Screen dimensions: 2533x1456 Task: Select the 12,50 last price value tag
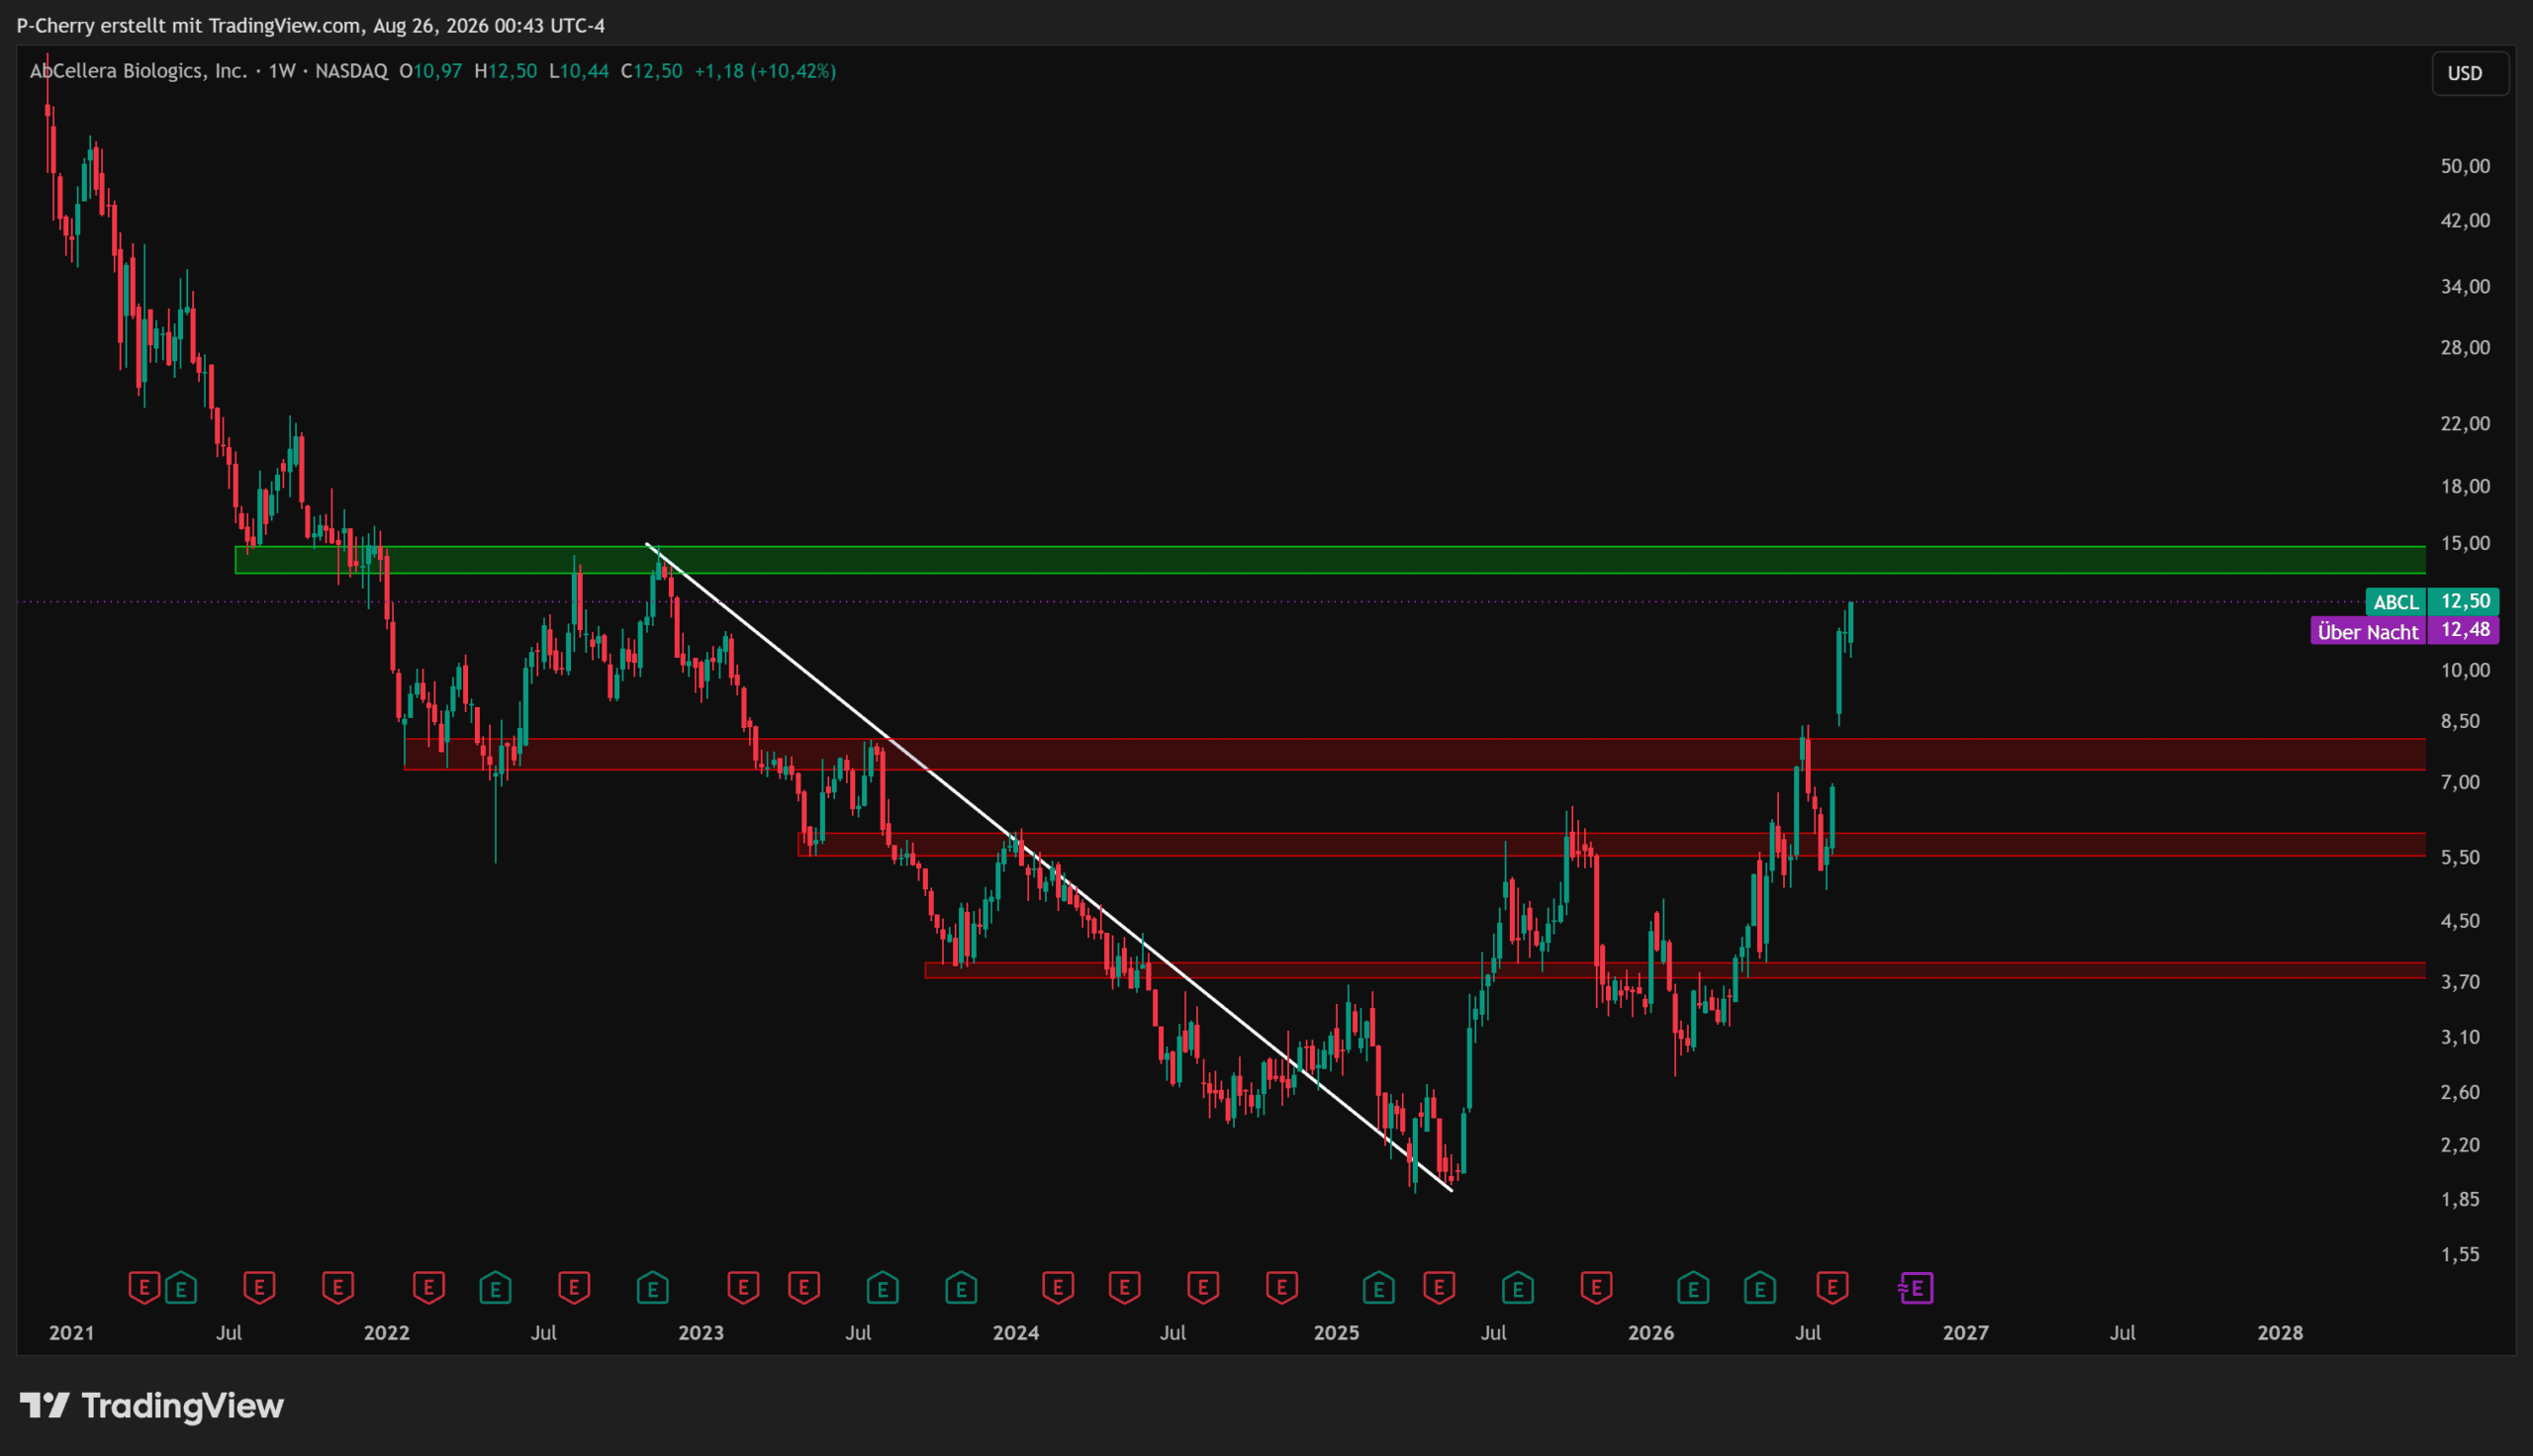point(2464,602)
